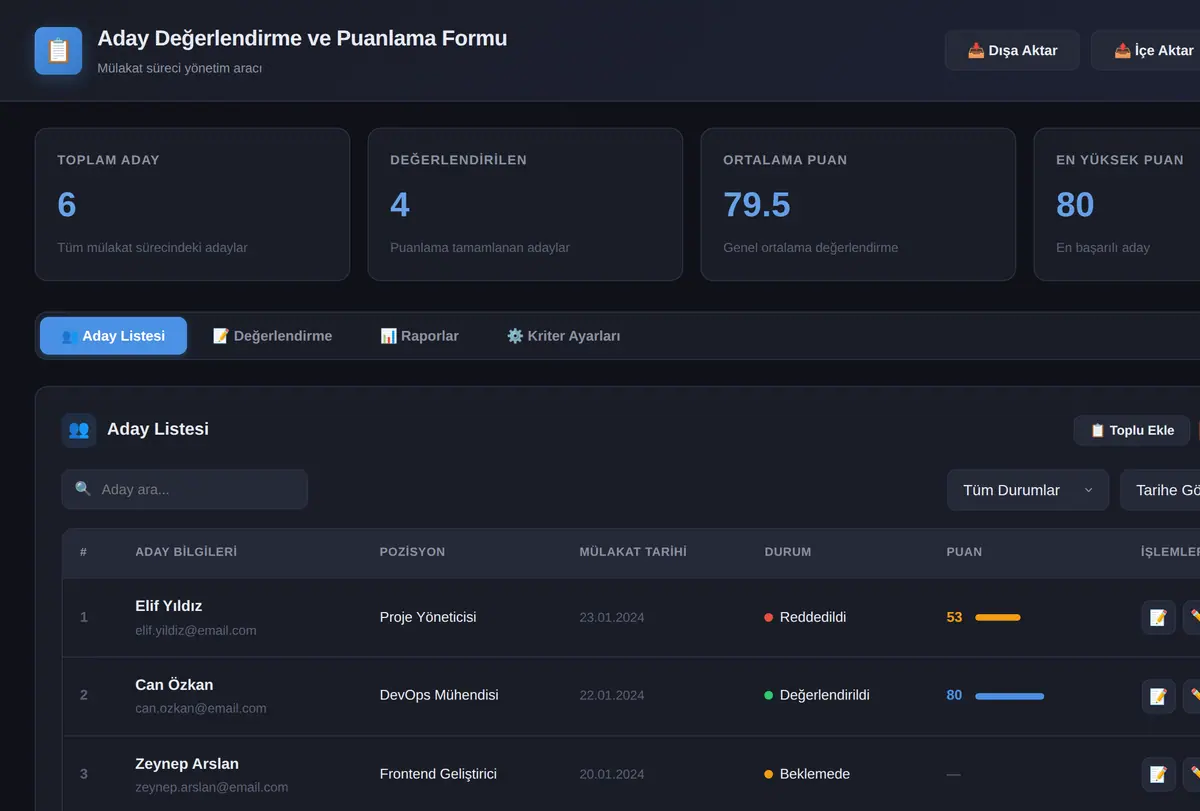The image size is (1200, 811).
Task: Click the Pozisyon column header
Action: (x=412, y=552)
